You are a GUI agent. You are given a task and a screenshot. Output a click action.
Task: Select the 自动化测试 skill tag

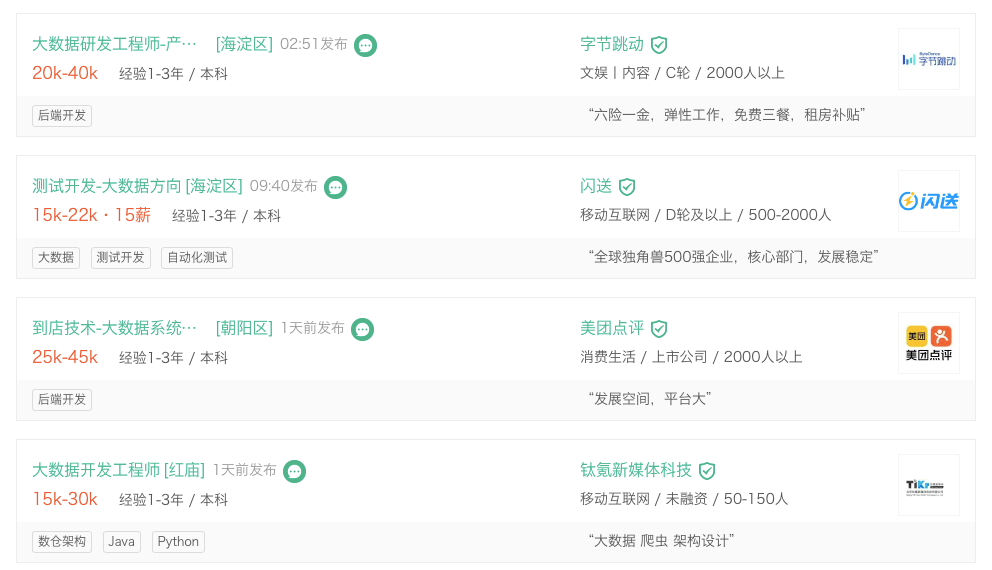(197, 257)
